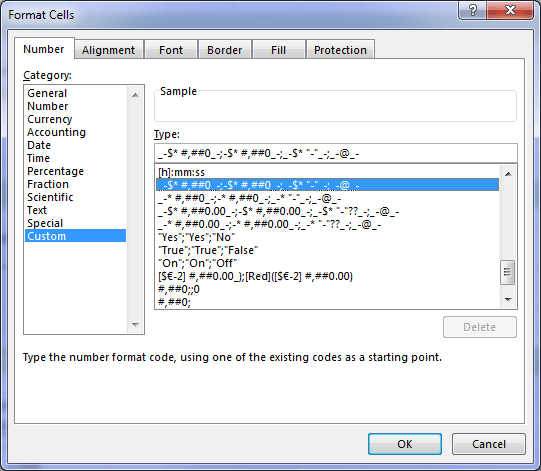Image resolution: width=541 pixels, height=471 pixels.
Task: Choose the "Yes";"Yes";"No" format
Action: tap(327, 237)
